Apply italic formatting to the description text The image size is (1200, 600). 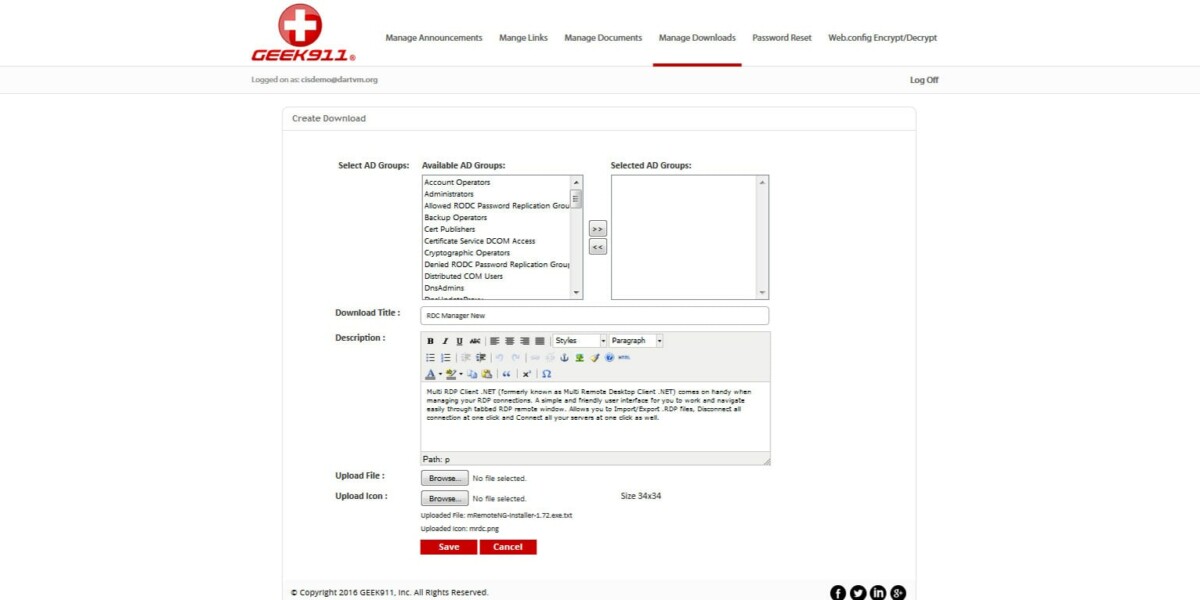444,339
